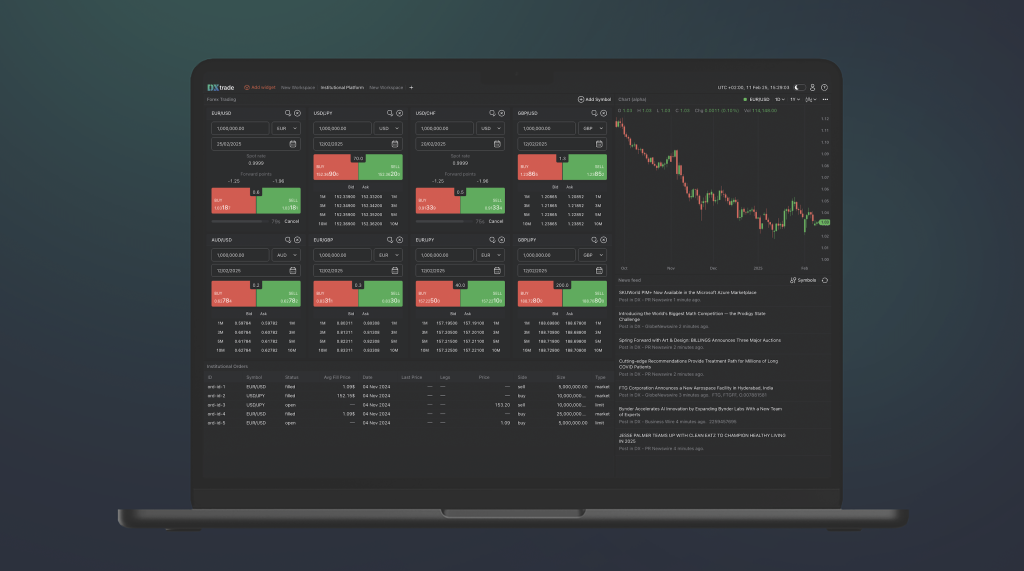Image resolution: width=1024 pixels, height=571 pixels.
Task: Add a new workspace with plus icon
Action: coord(411,88)
